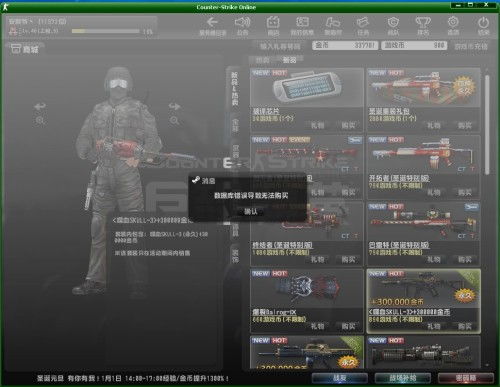
Task: Switch to the 新品 shop tab
Action: point(289,60)
